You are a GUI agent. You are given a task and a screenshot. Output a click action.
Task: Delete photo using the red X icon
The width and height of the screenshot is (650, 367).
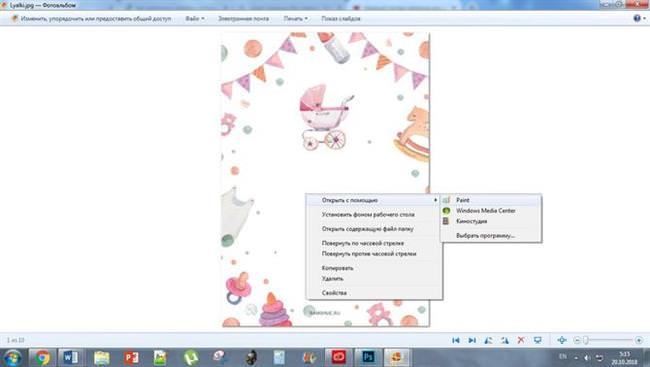pos(521,340)
